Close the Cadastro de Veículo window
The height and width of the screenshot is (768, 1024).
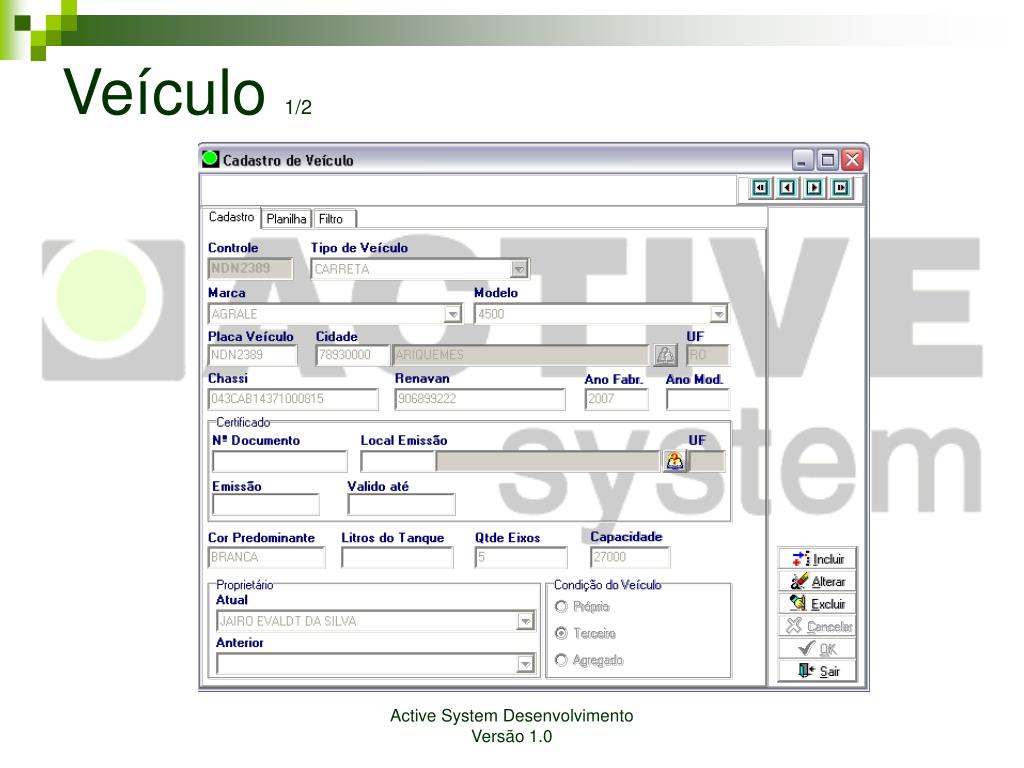click(x=852, y=159)
